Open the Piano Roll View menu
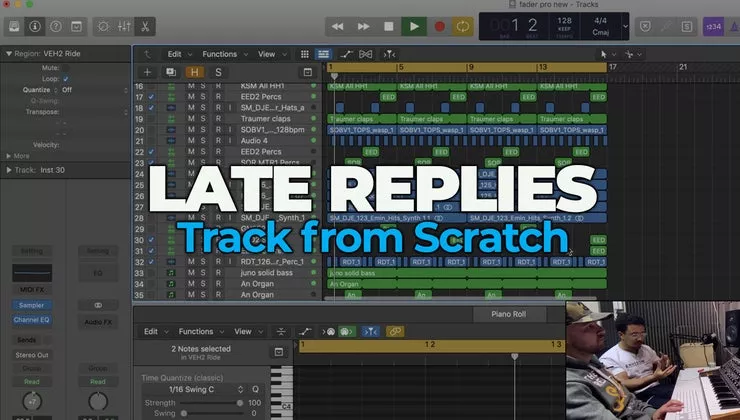 tap(248, 332)
